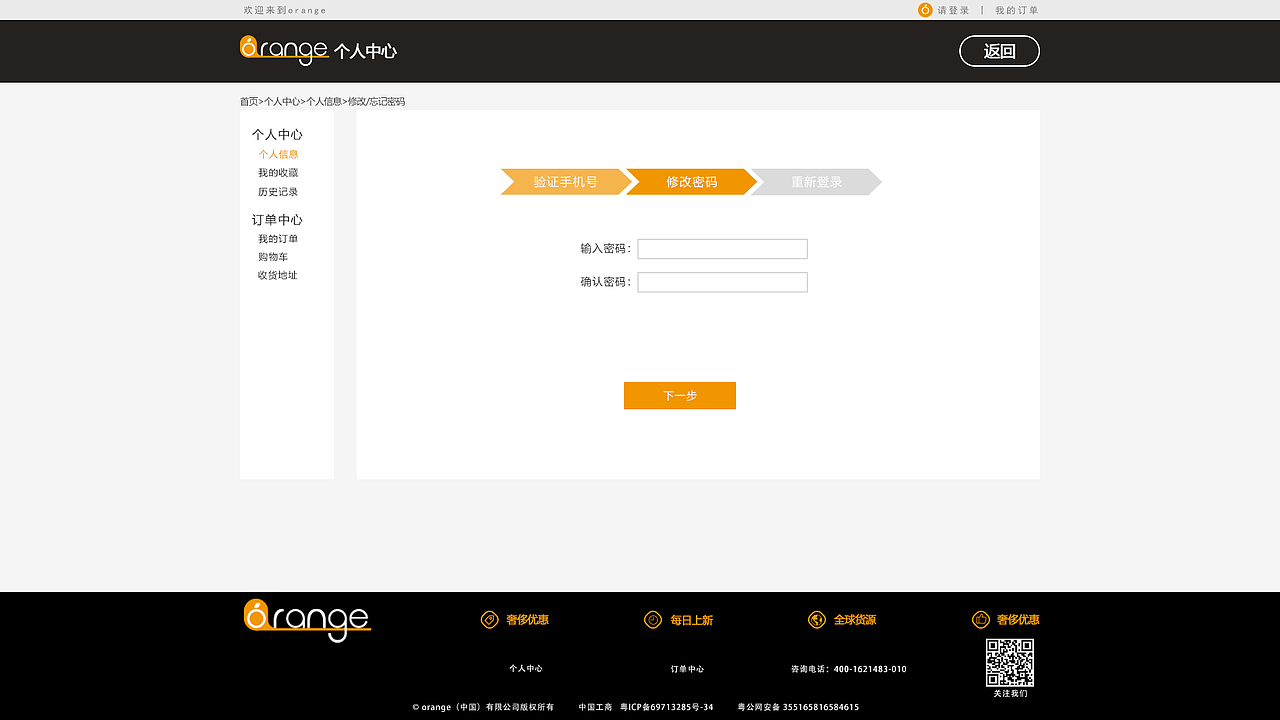Click the orange login icon in top bar
1280x720 pixels.
tap(925, 10)
